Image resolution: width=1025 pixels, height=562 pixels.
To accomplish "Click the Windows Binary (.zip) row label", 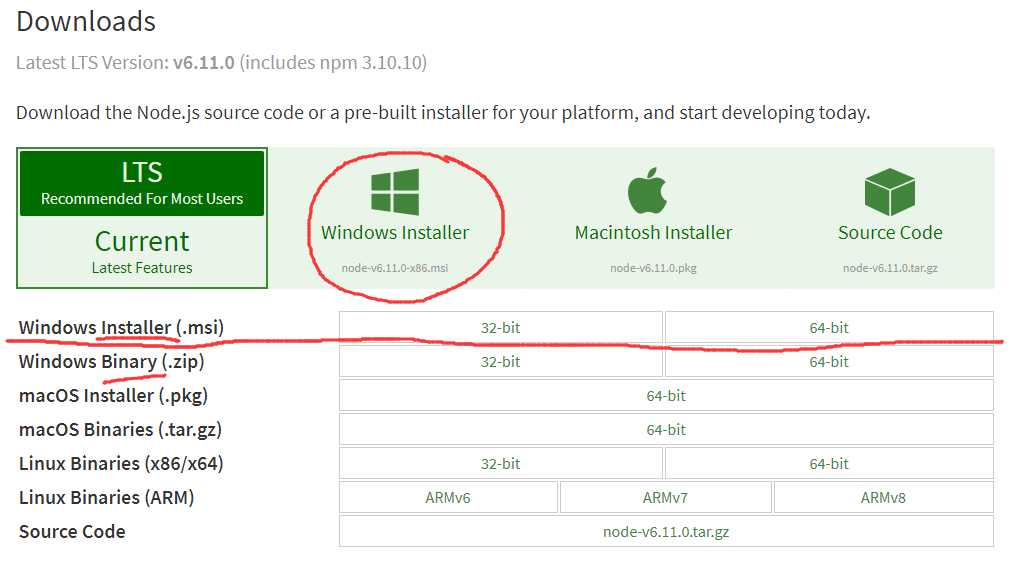I will tap(111, 361).
